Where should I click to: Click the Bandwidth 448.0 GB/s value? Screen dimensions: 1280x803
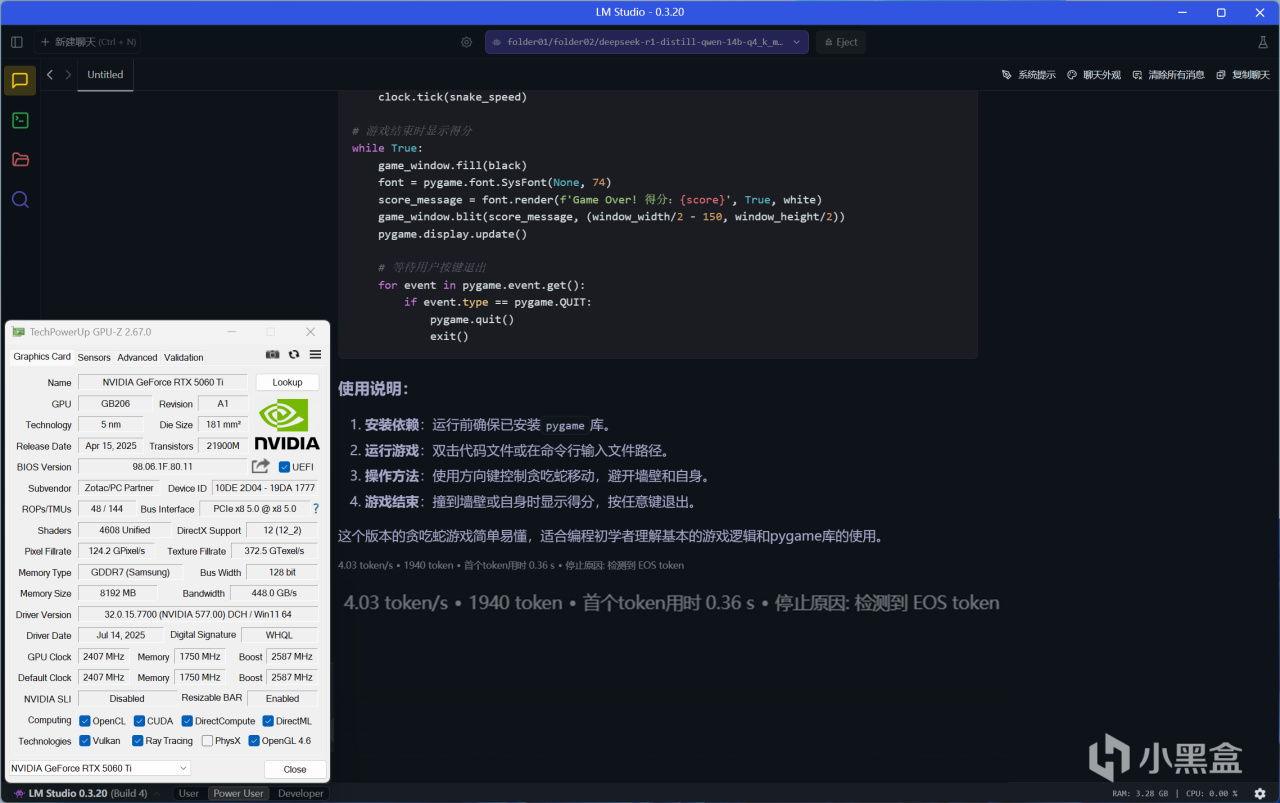click(x=275, y=593)
